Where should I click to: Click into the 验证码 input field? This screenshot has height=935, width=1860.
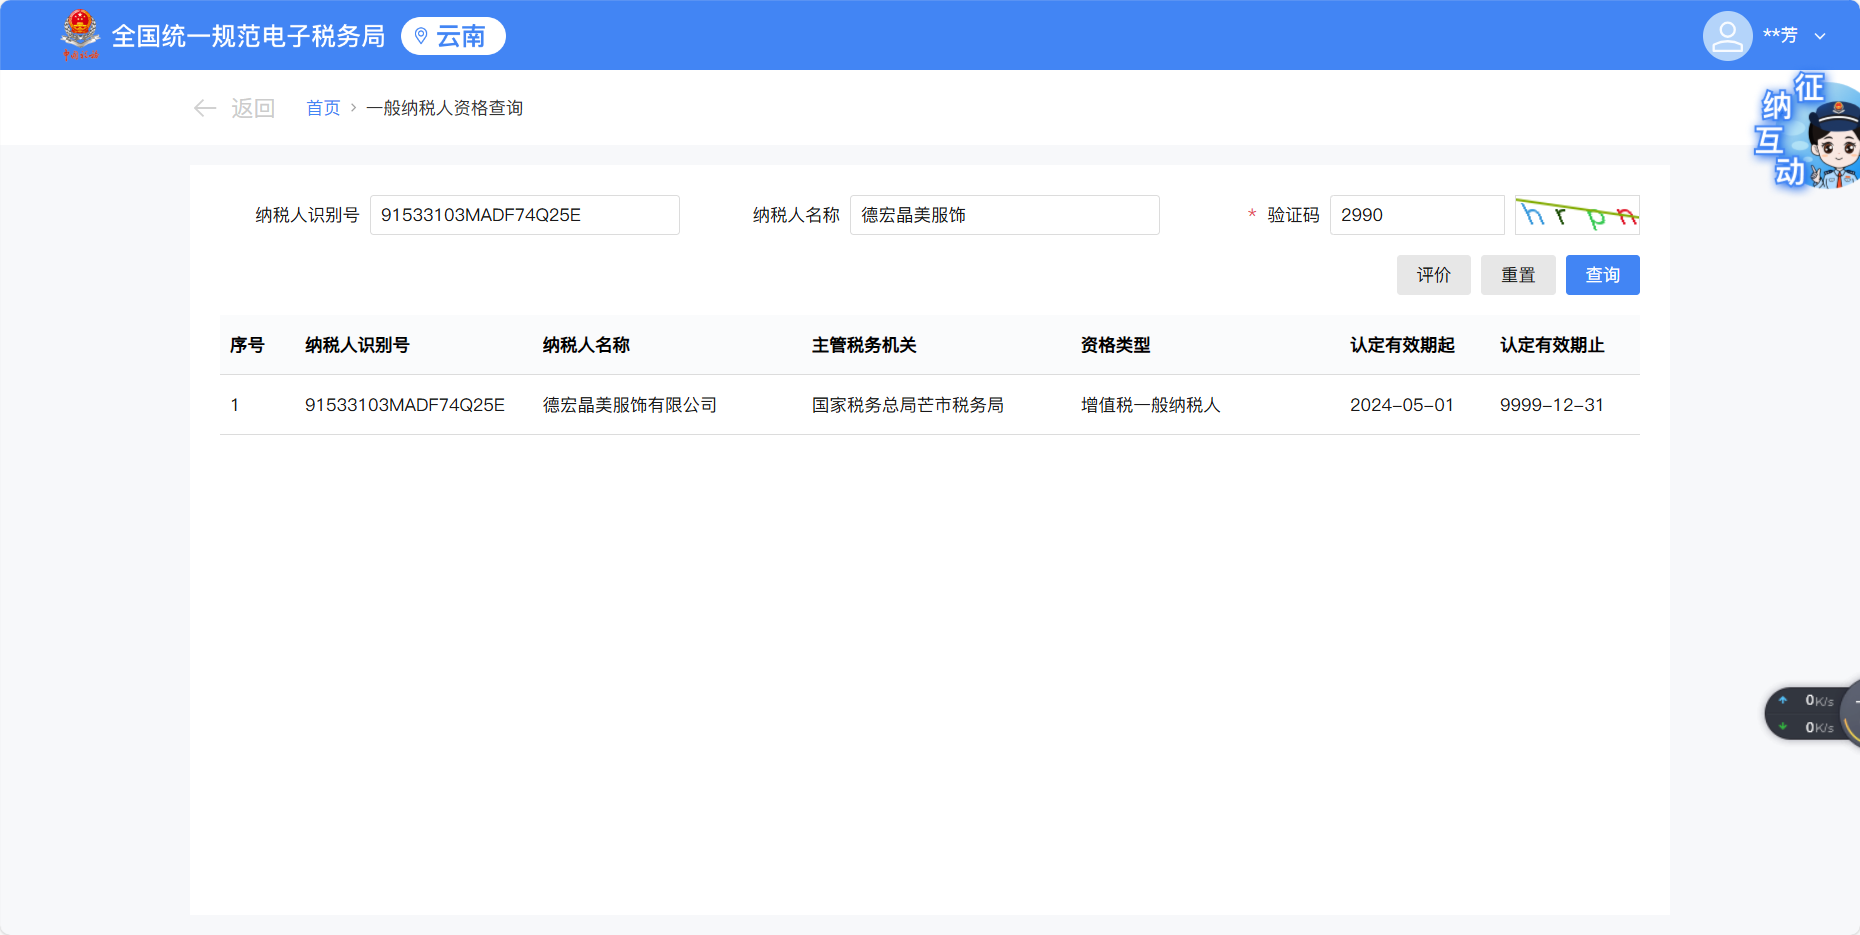1416,215
